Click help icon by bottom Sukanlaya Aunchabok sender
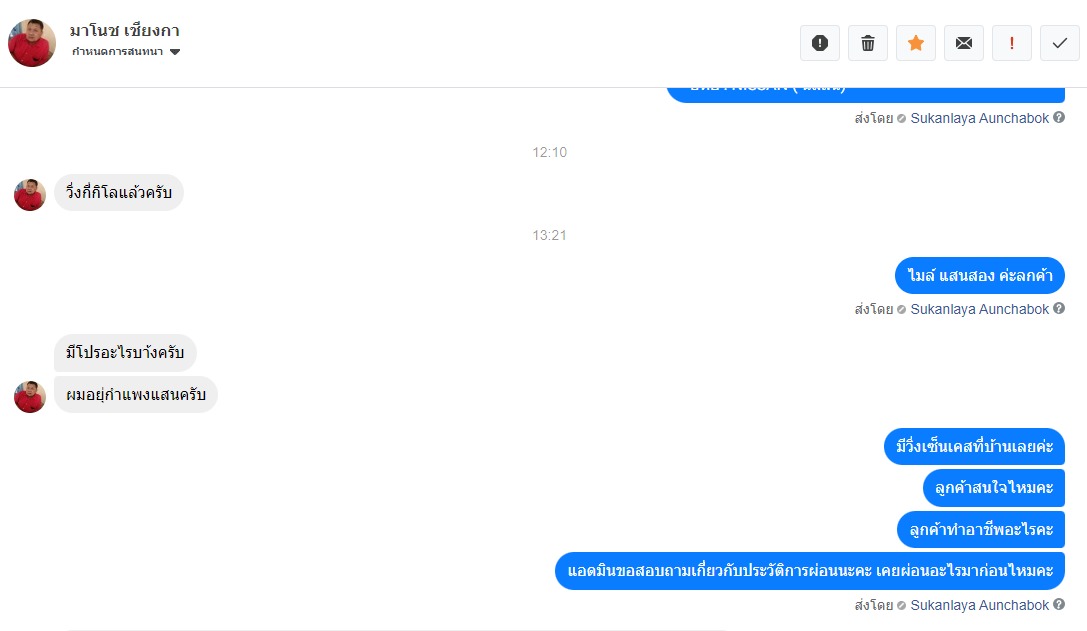The width and height of the screenshot is (1087, 631). 1059,604
